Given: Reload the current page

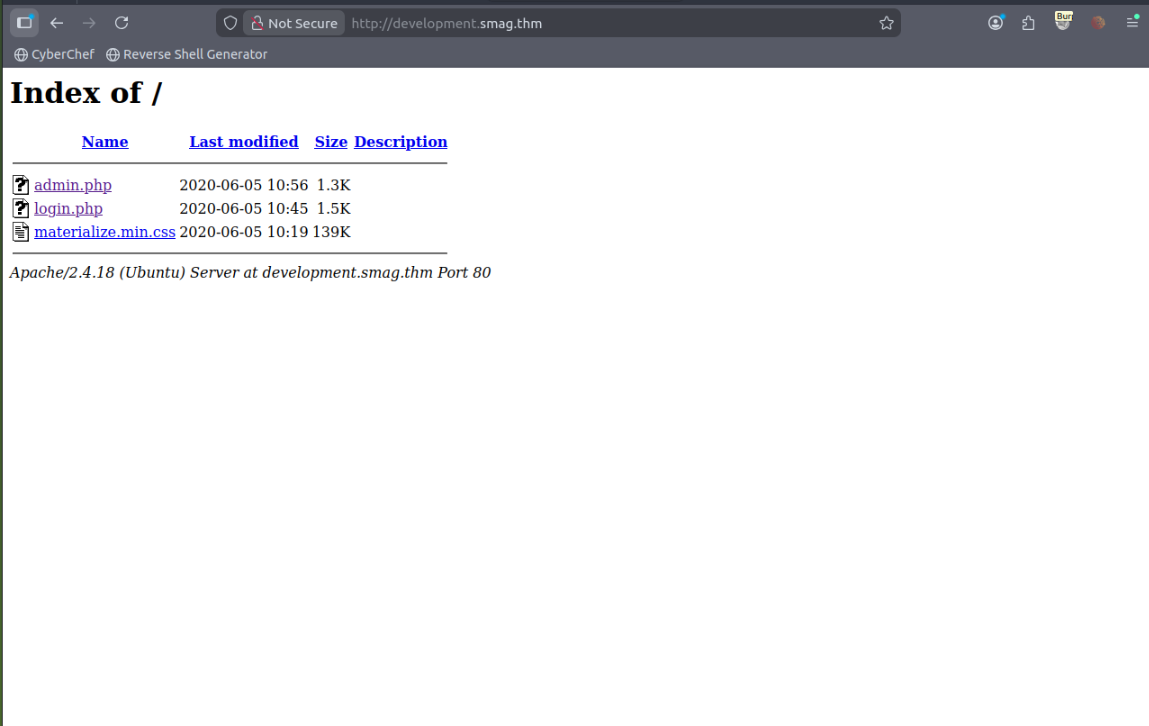Looking at the screenshot, I should (x=121, y=23).
